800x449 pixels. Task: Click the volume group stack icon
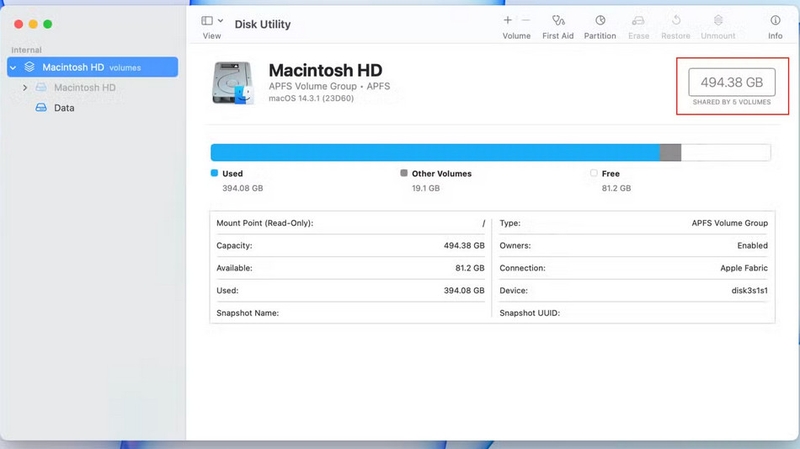30,67
